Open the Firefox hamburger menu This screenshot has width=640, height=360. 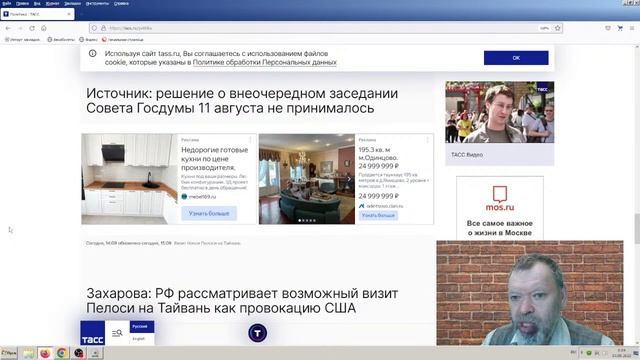[632, 28]
